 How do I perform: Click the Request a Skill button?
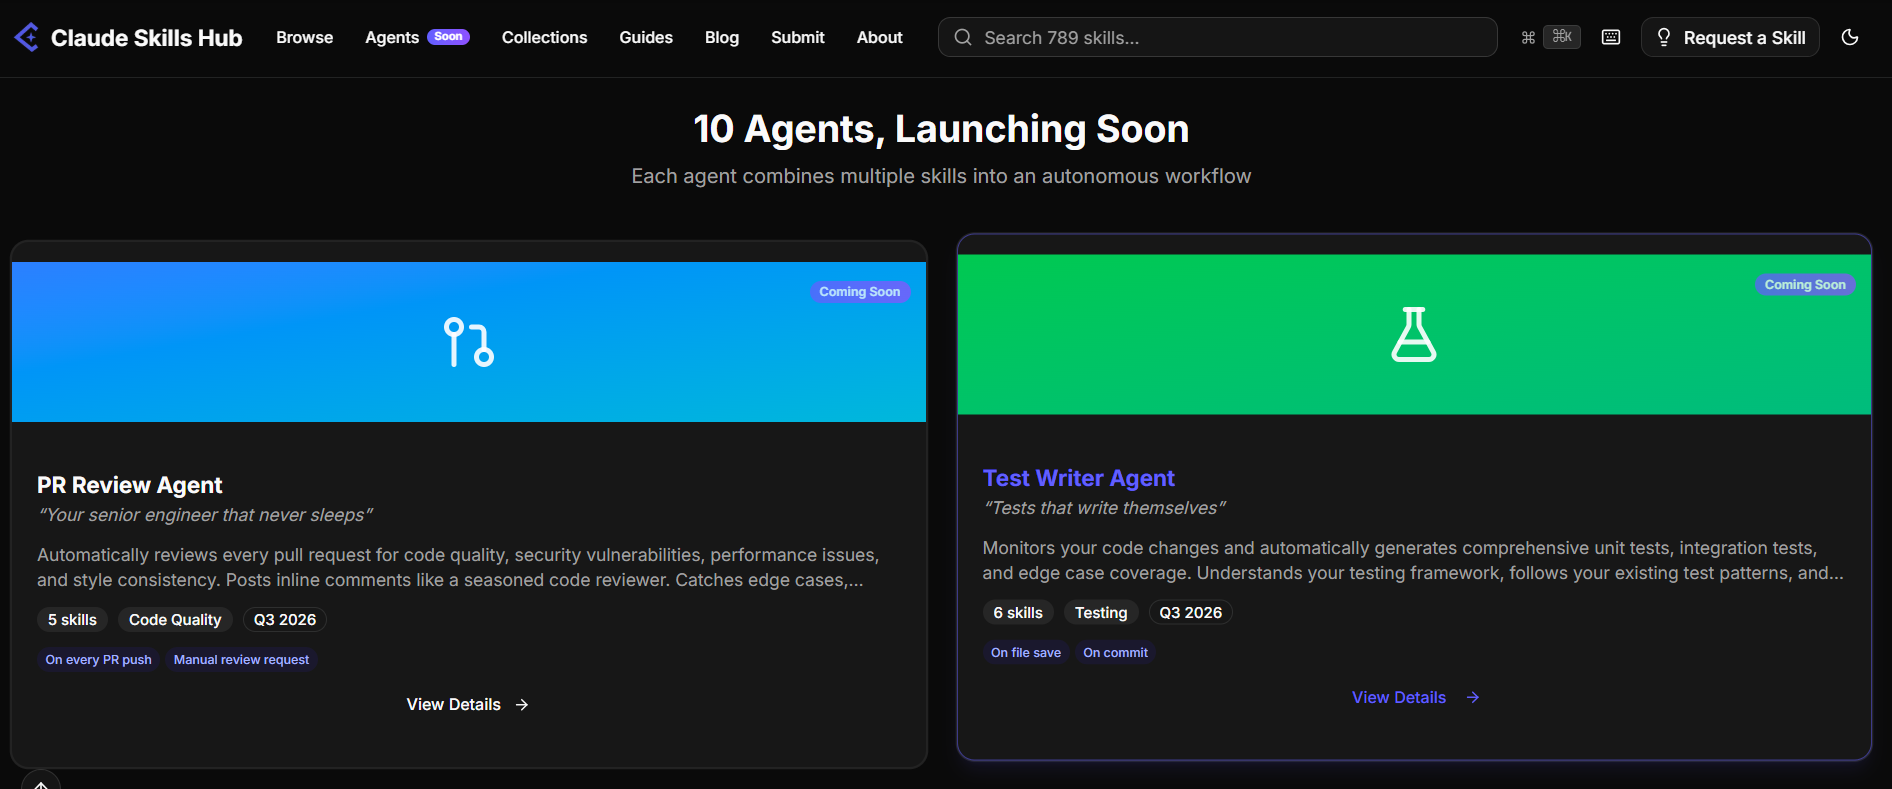[x=1730, y=37]
